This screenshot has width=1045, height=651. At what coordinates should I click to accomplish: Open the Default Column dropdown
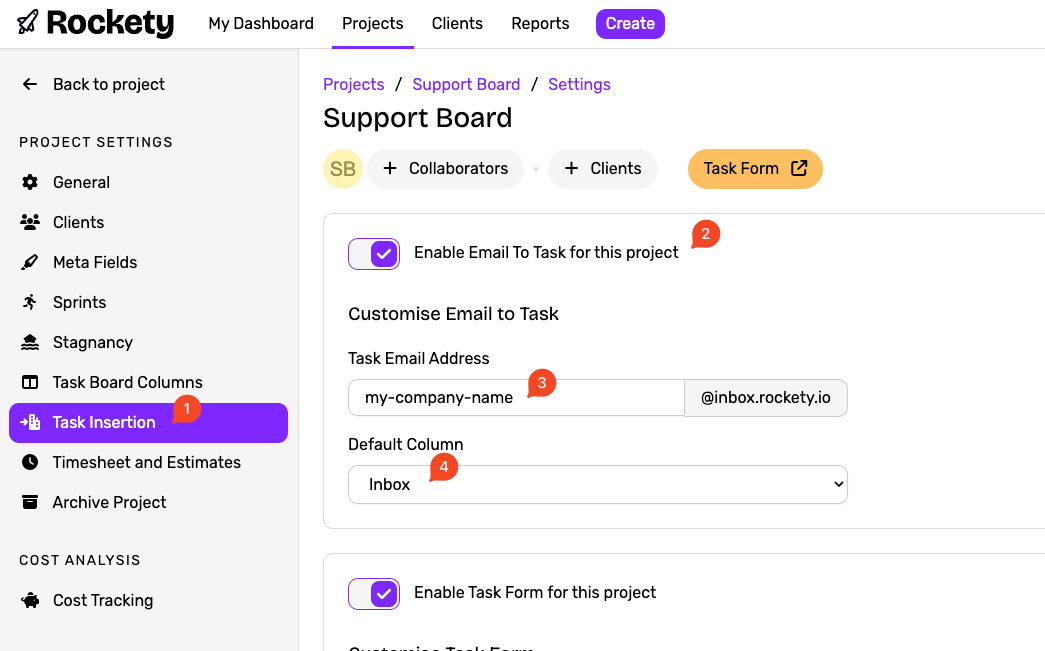[x=598, y=484]
